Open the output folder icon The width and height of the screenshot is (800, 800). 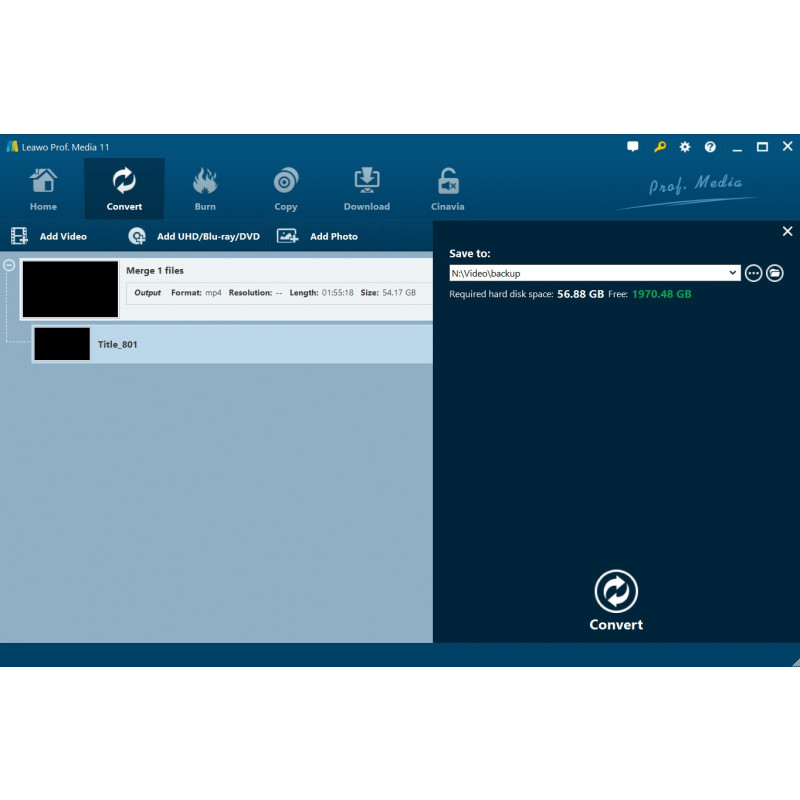click(774, 273)
